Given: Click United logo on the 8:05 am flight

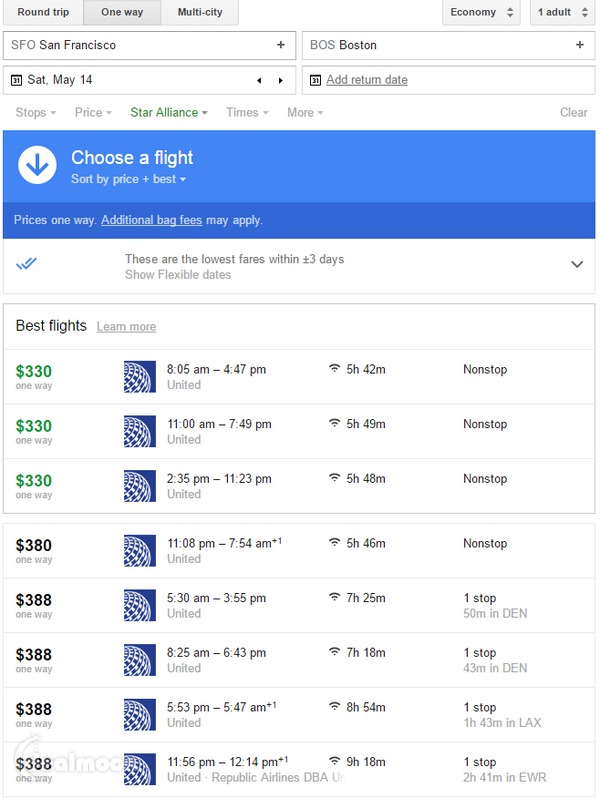Looking at the screenshot, I should point(139,377).
